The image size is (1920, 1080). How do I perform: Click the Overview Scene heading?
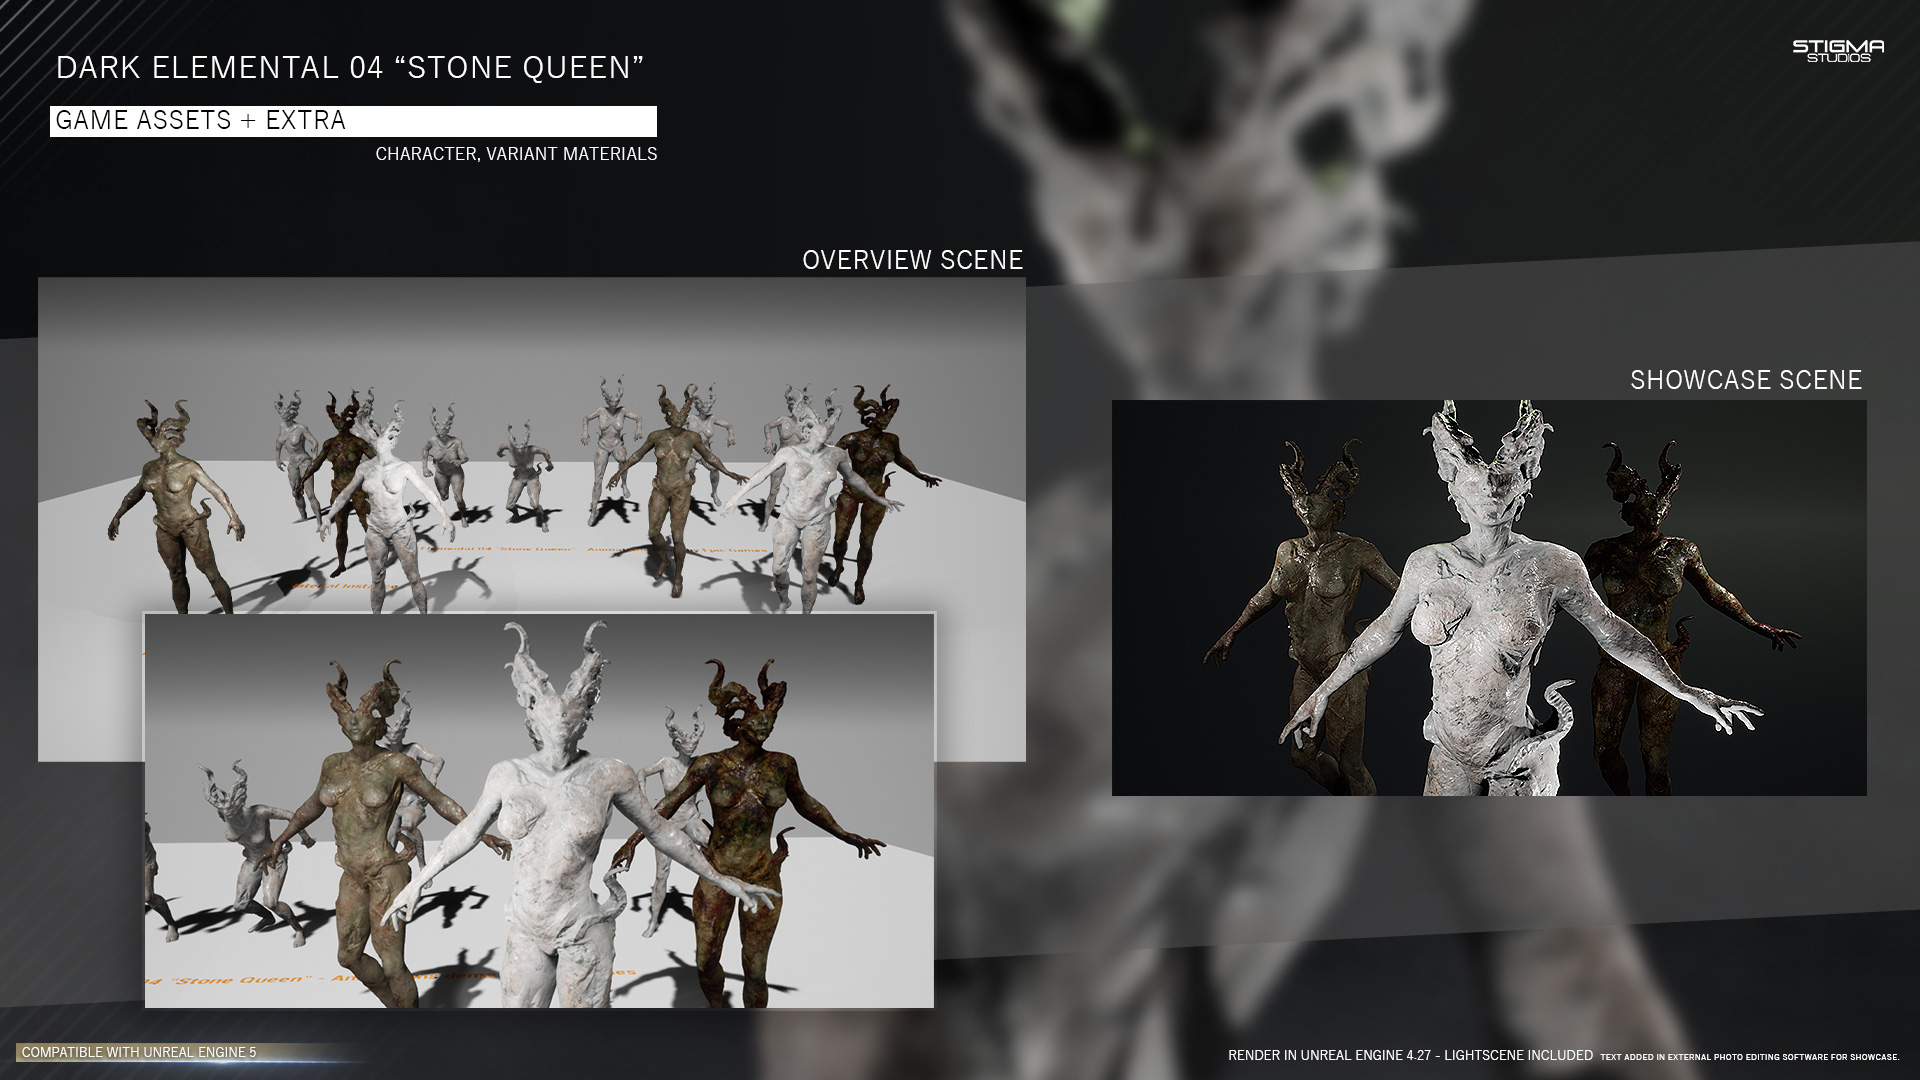tap(912, 260)
